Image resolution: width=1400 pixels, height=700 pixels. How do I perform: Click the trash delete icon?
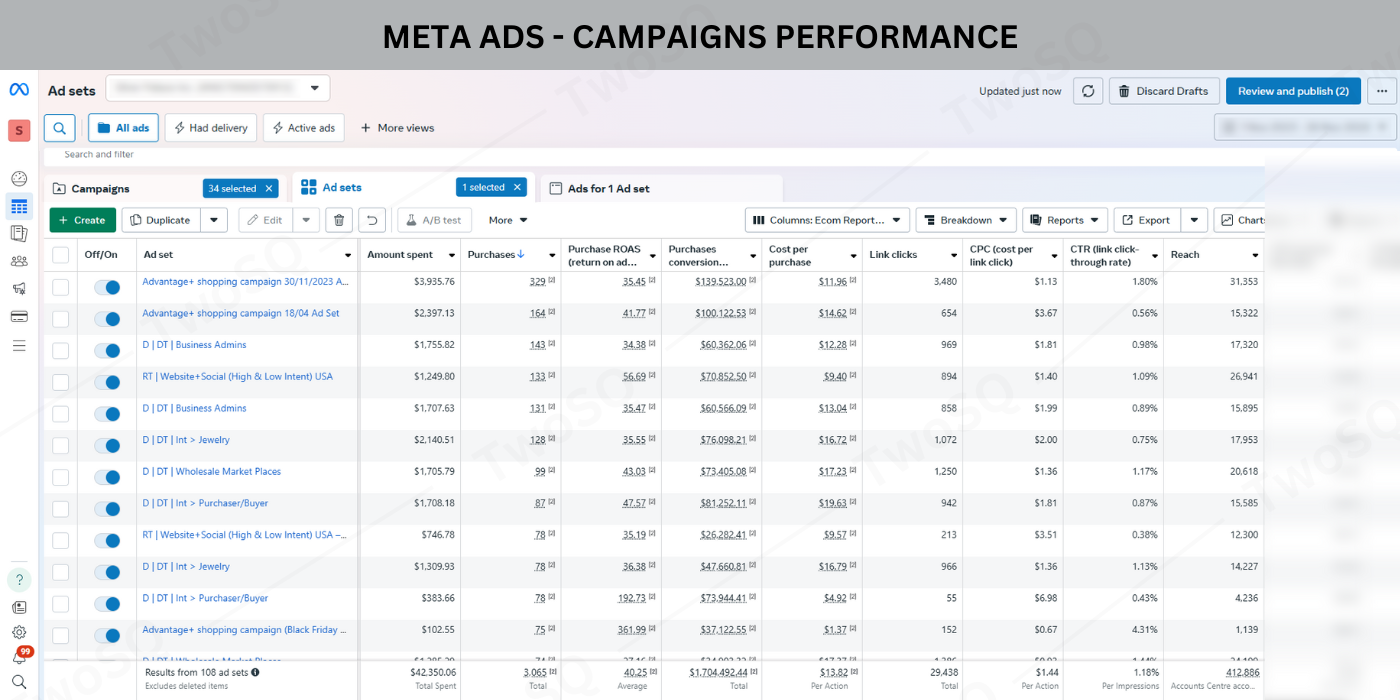coord(339,220)
